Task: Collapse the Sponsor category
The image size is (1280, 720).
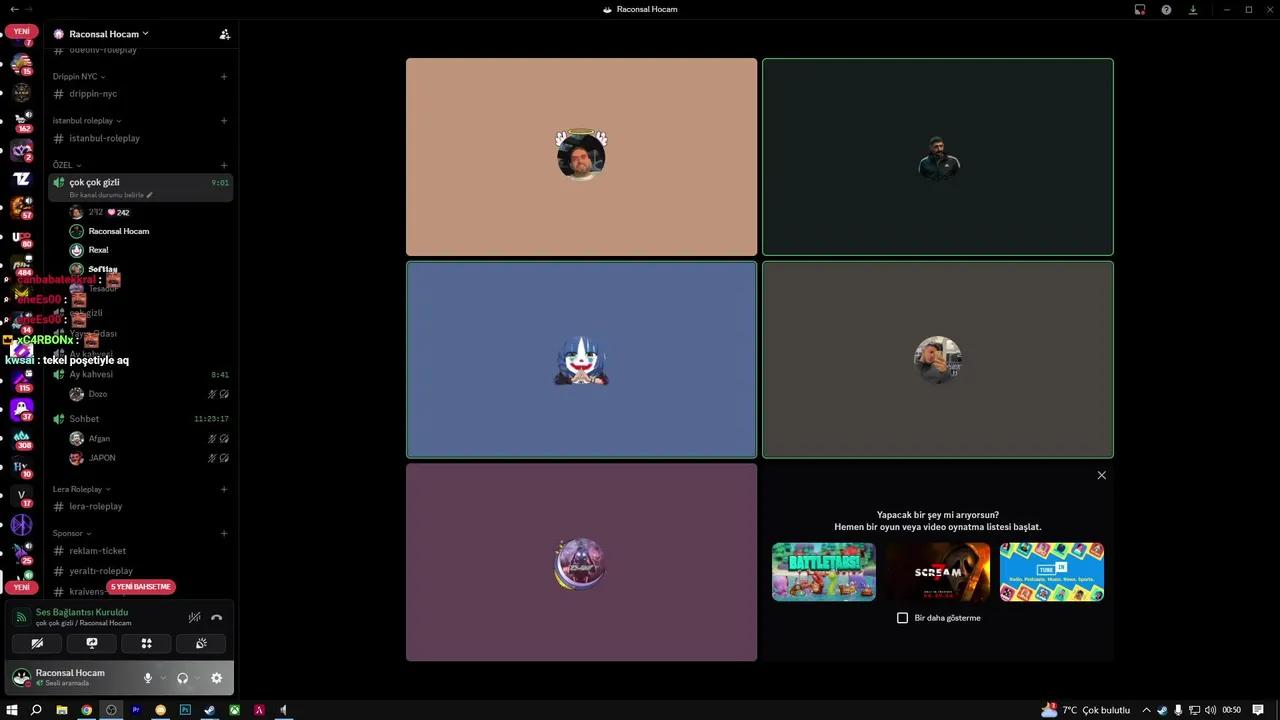Action: coord(72,533)
